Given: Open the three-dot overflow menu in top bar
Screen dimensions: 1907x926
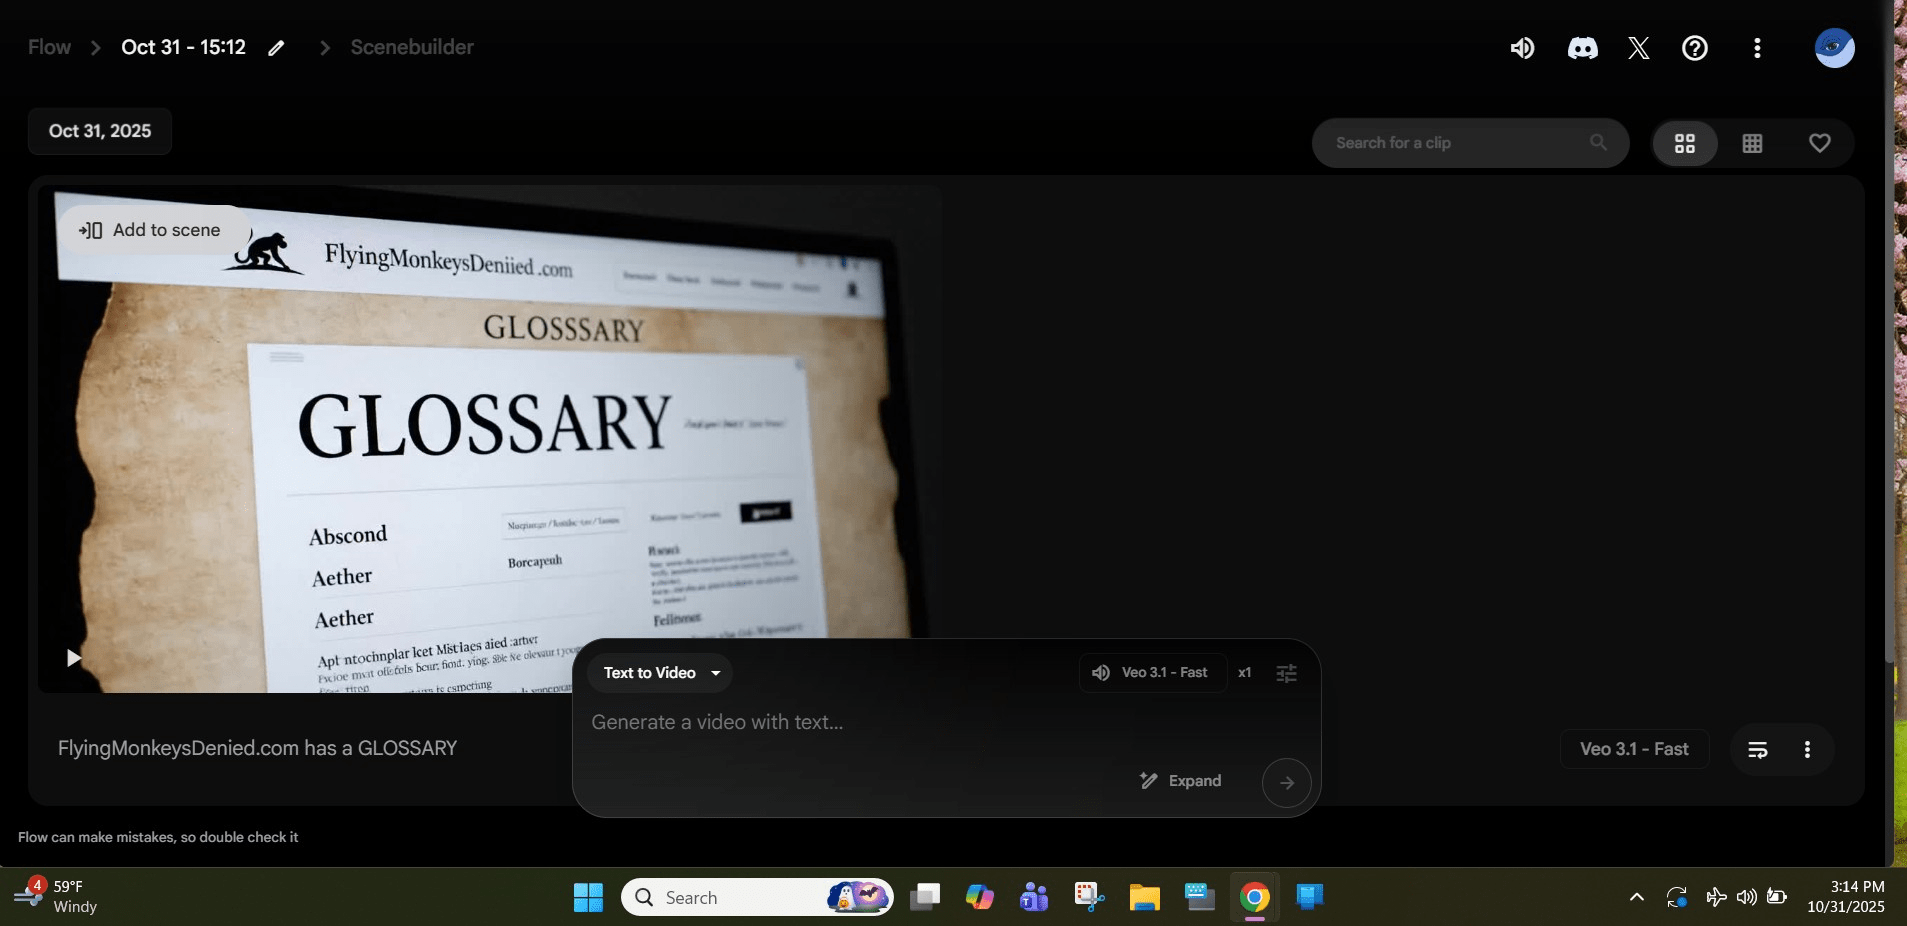Looking at the screenshot, I should tap(1757, 48).
